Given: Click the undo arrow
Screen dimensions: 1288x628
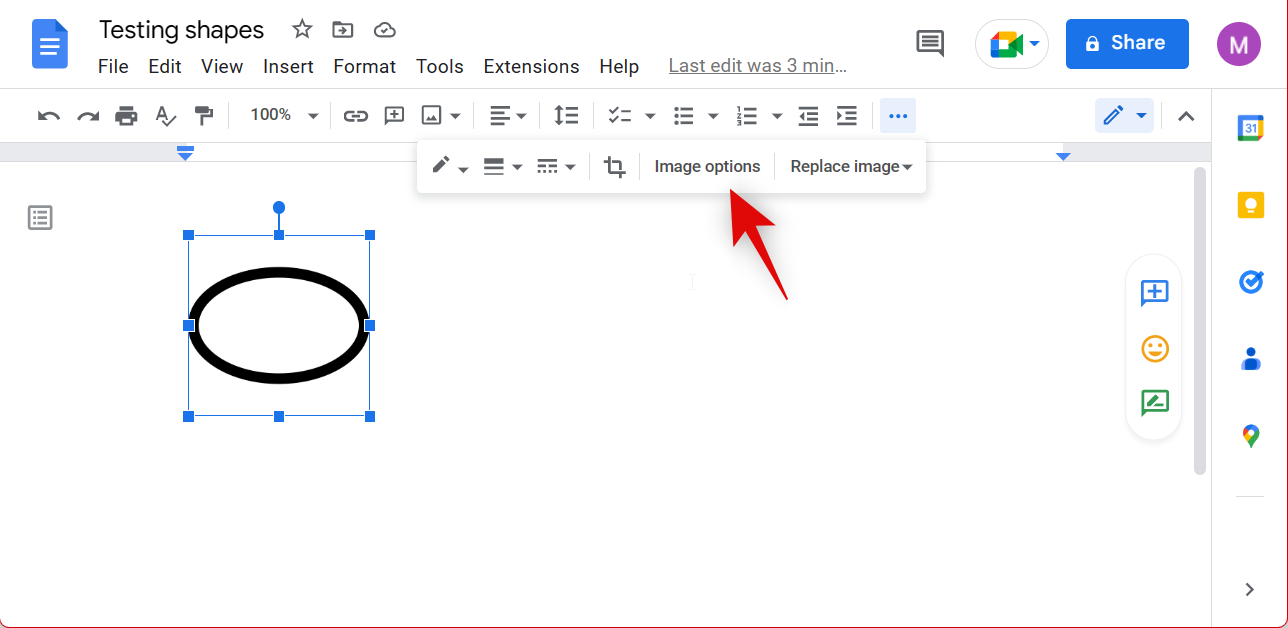Looking at the screenshot, I should tap(48, 116).
